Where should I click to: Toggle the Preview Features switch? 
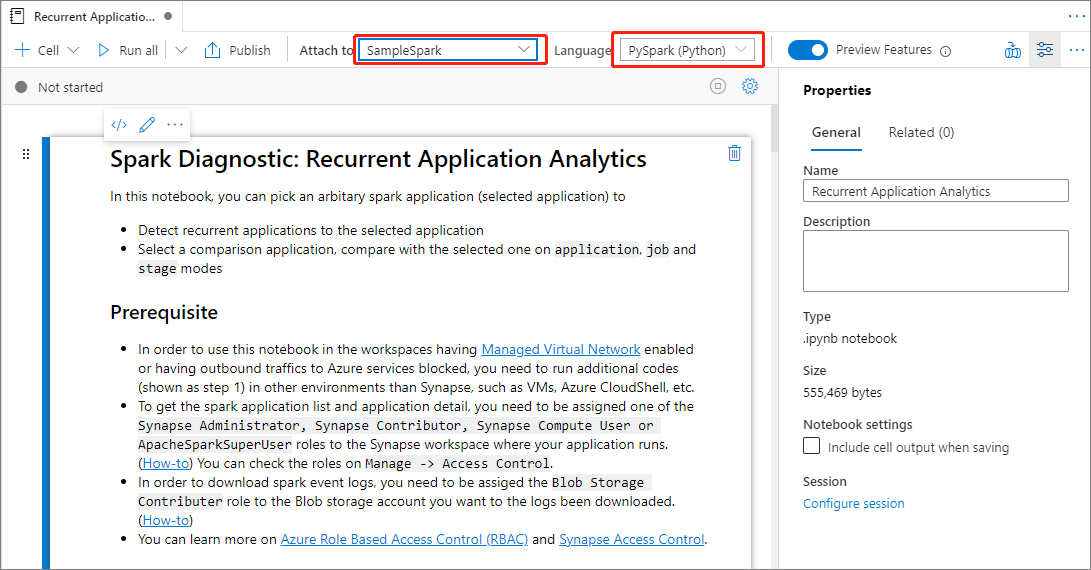click(x=807, y=50)
